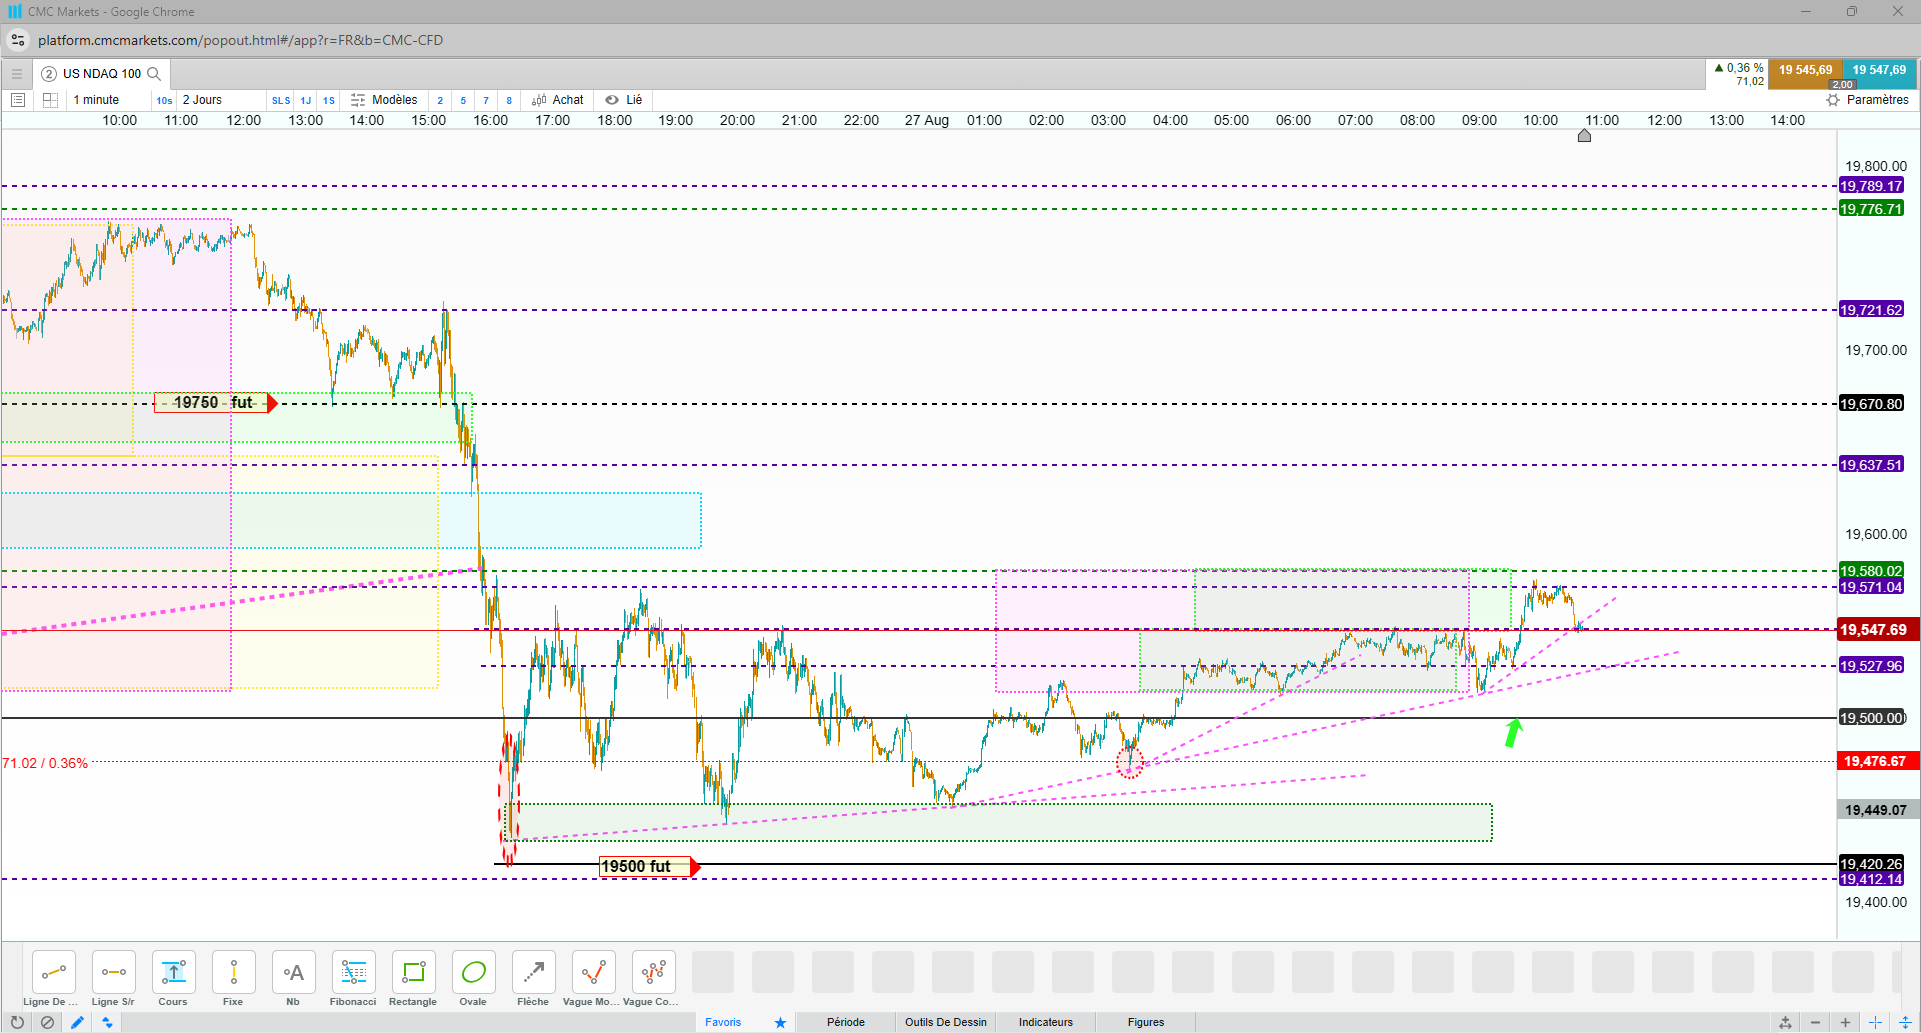Click the site info icon in address bar
This screenshot has width=1921, height=1033.
tap(18, 40)
